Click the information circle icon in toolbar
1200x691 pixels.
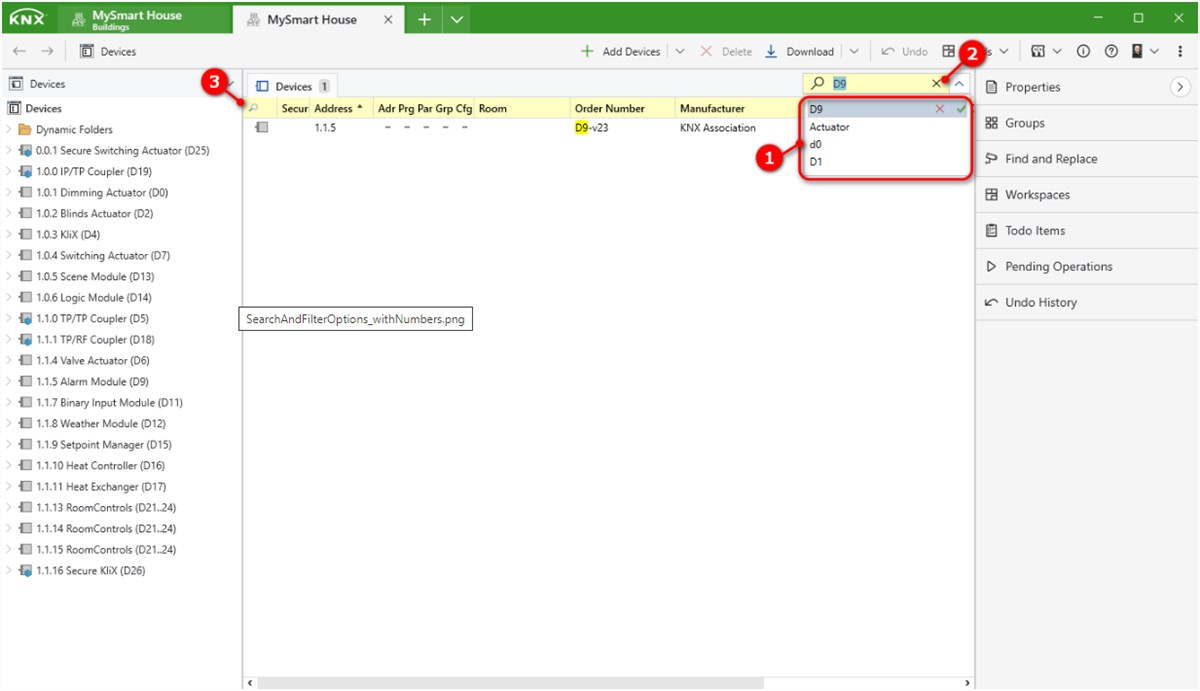pyautogui.click(x=1083, y=51)
